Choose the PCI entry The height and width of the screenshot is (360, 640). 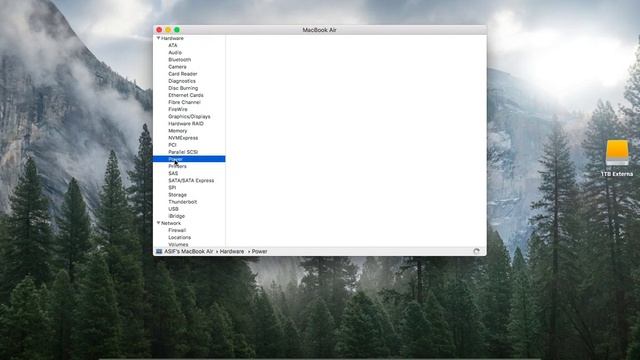pyautogui.click(x=172, y=145)
